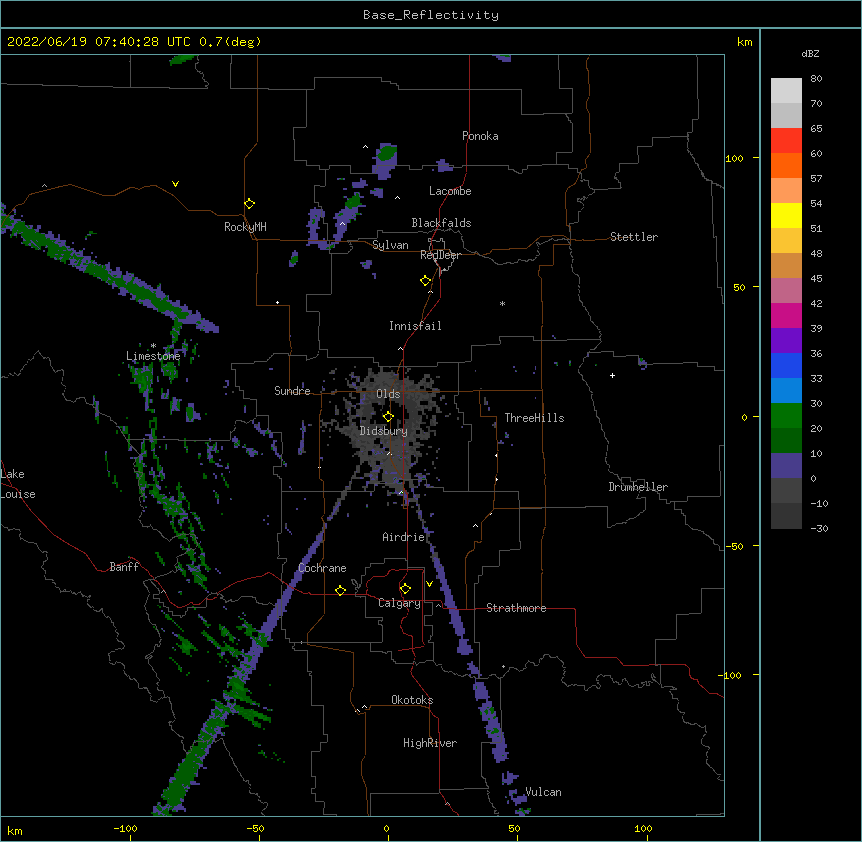Click the Banff label
Screen dimensions: 862x842
tap(124, 567)
